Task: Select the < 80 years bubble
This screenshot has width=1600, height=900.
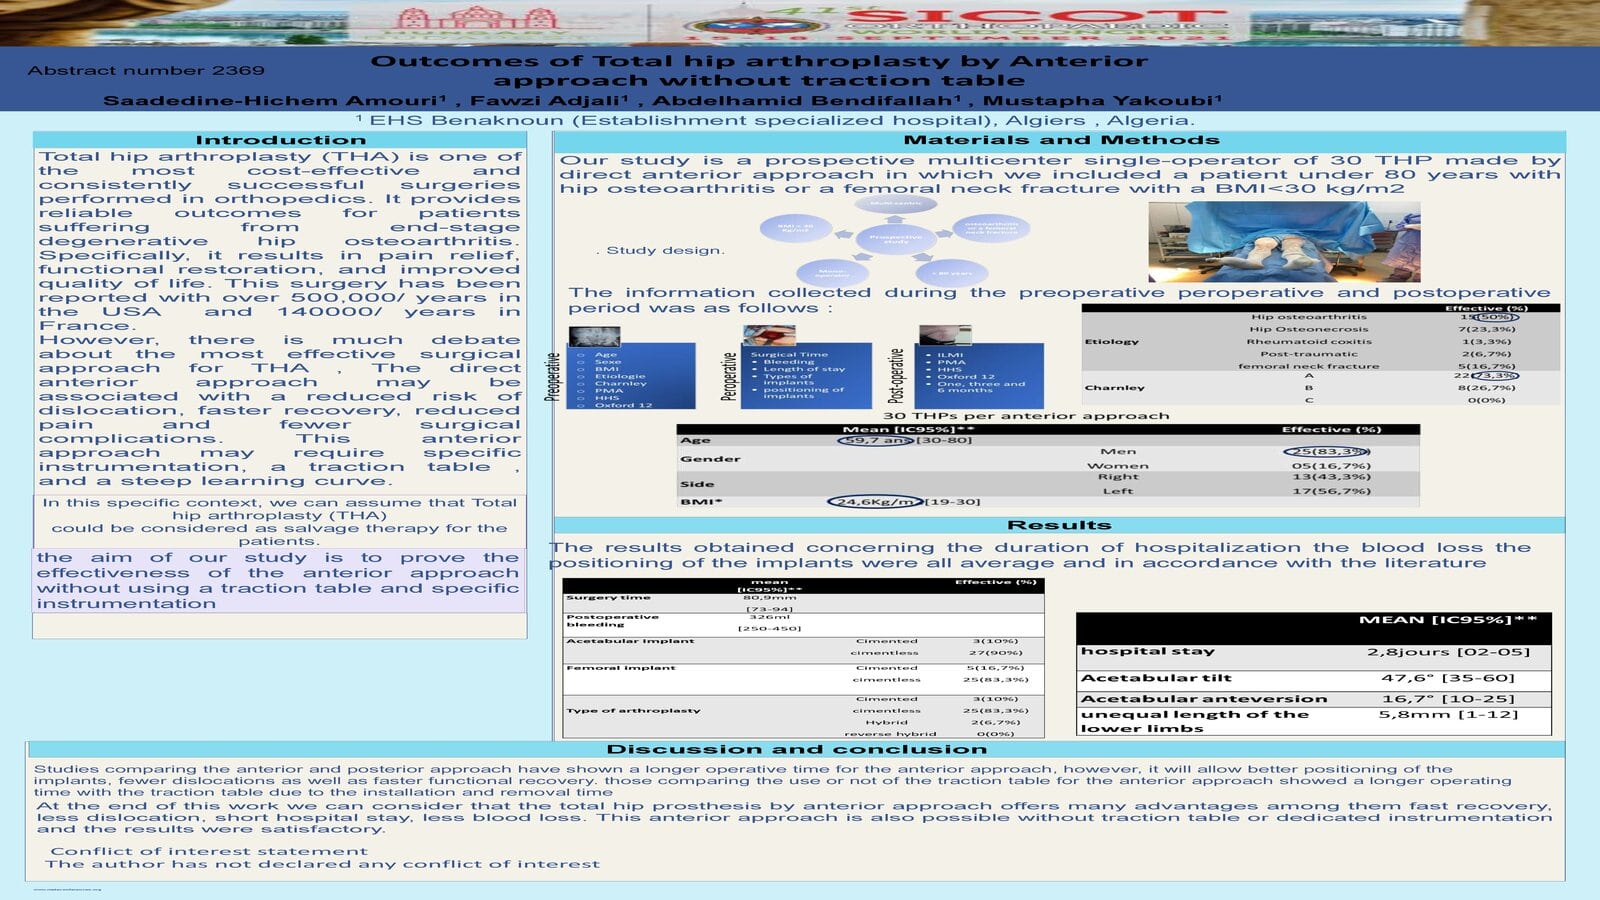Action: coord(951,273)
